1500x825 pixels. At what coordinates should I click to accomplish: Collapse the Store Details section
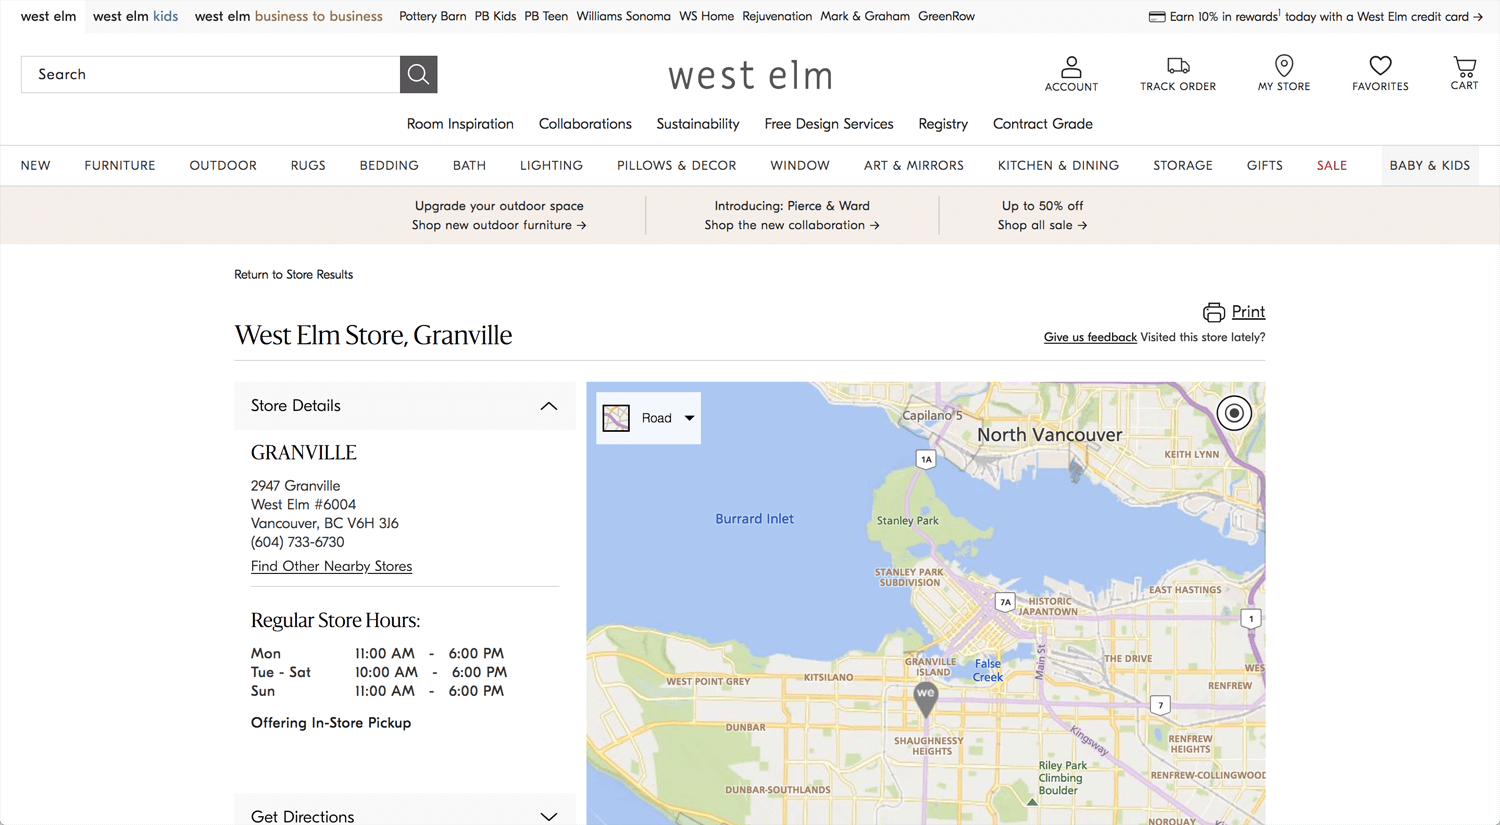click(548, 406)
